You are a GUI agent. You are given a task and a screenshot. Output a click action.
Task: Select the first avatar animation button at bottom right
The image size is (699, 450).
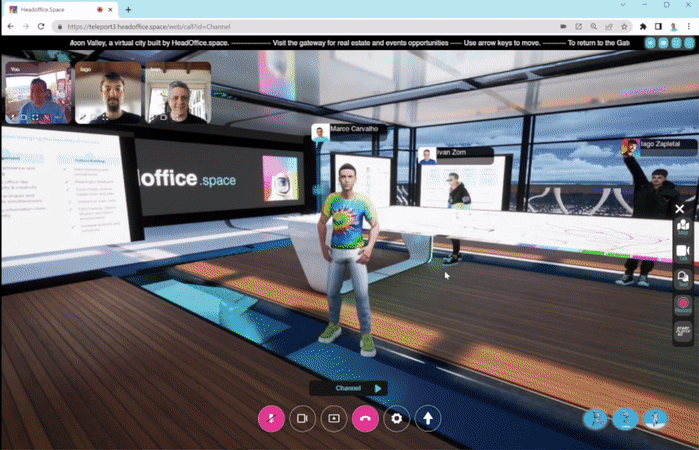pos(596,419)
